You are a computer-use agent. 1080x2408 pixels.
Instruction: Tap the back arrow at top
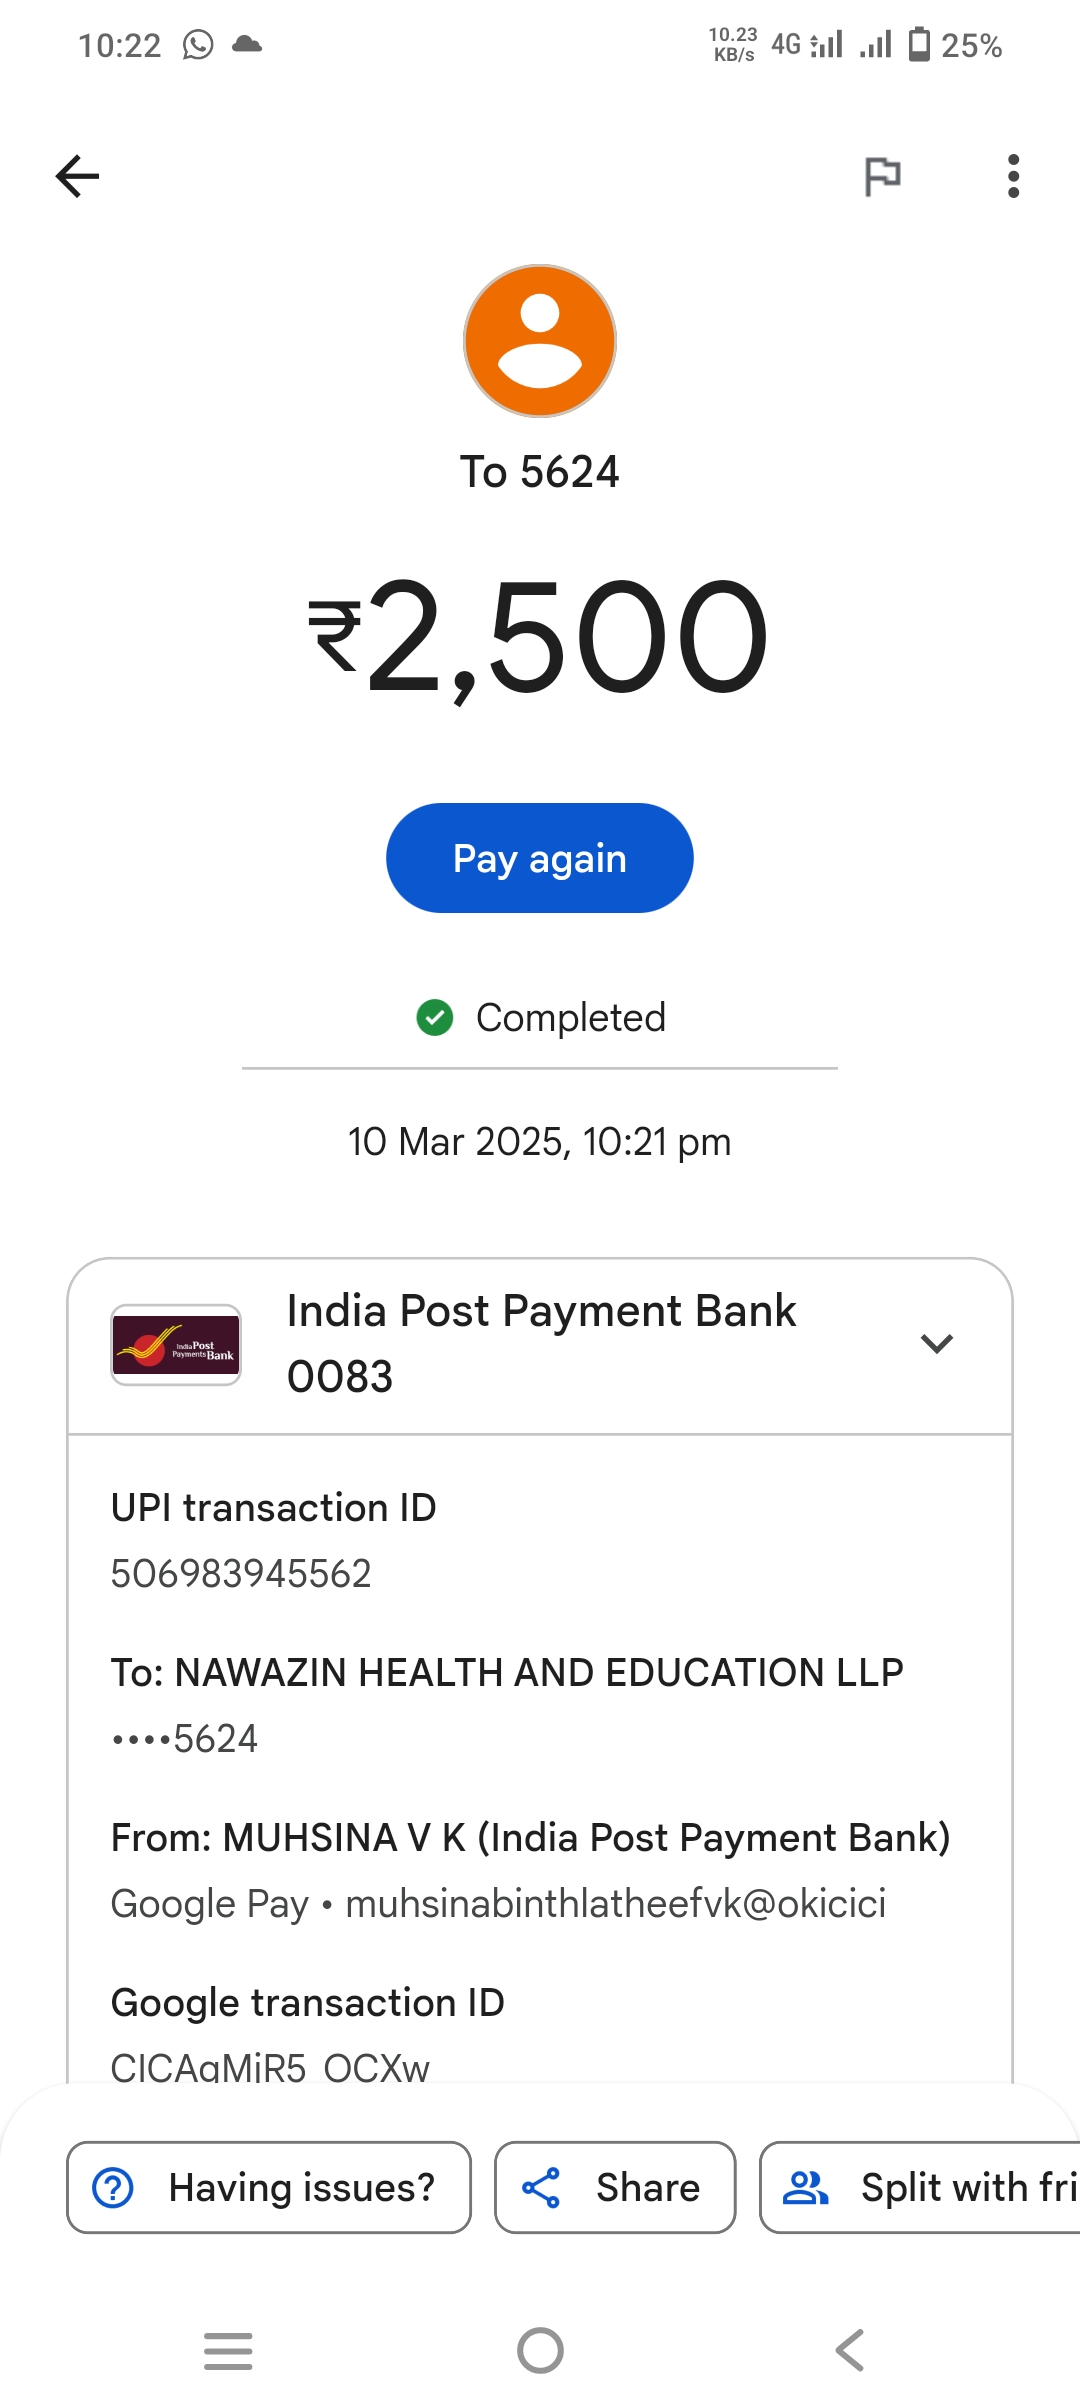(77, 177)
